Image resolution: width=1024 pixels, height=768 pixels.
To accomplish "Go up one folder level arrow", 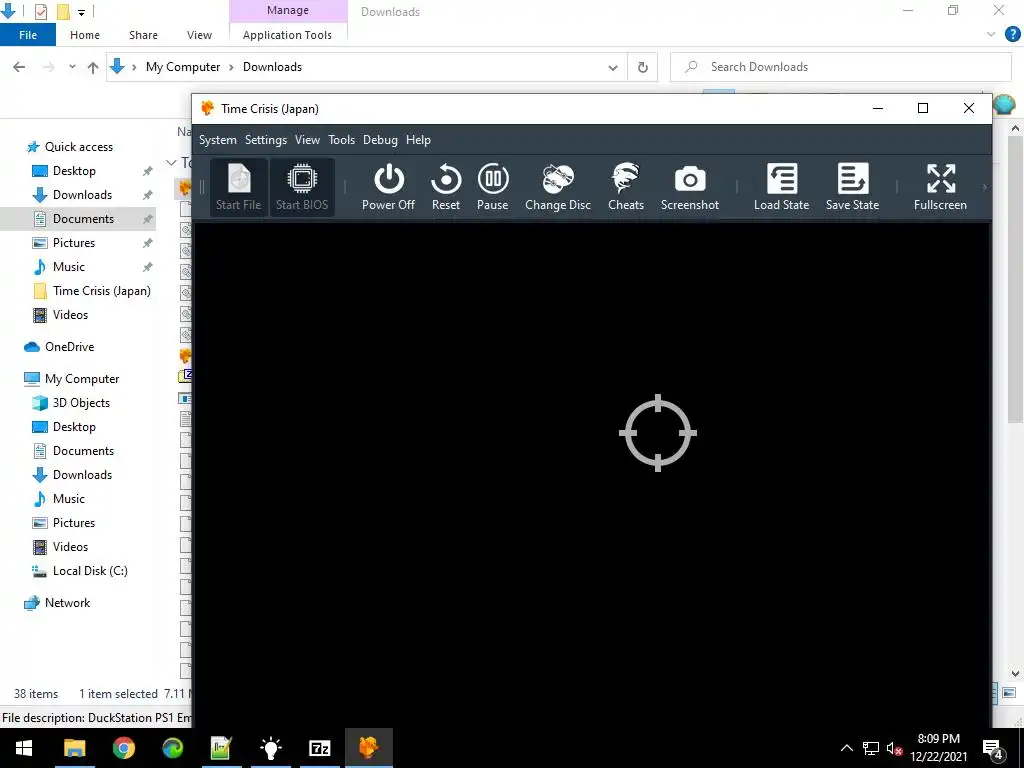I will coord(93,67).
